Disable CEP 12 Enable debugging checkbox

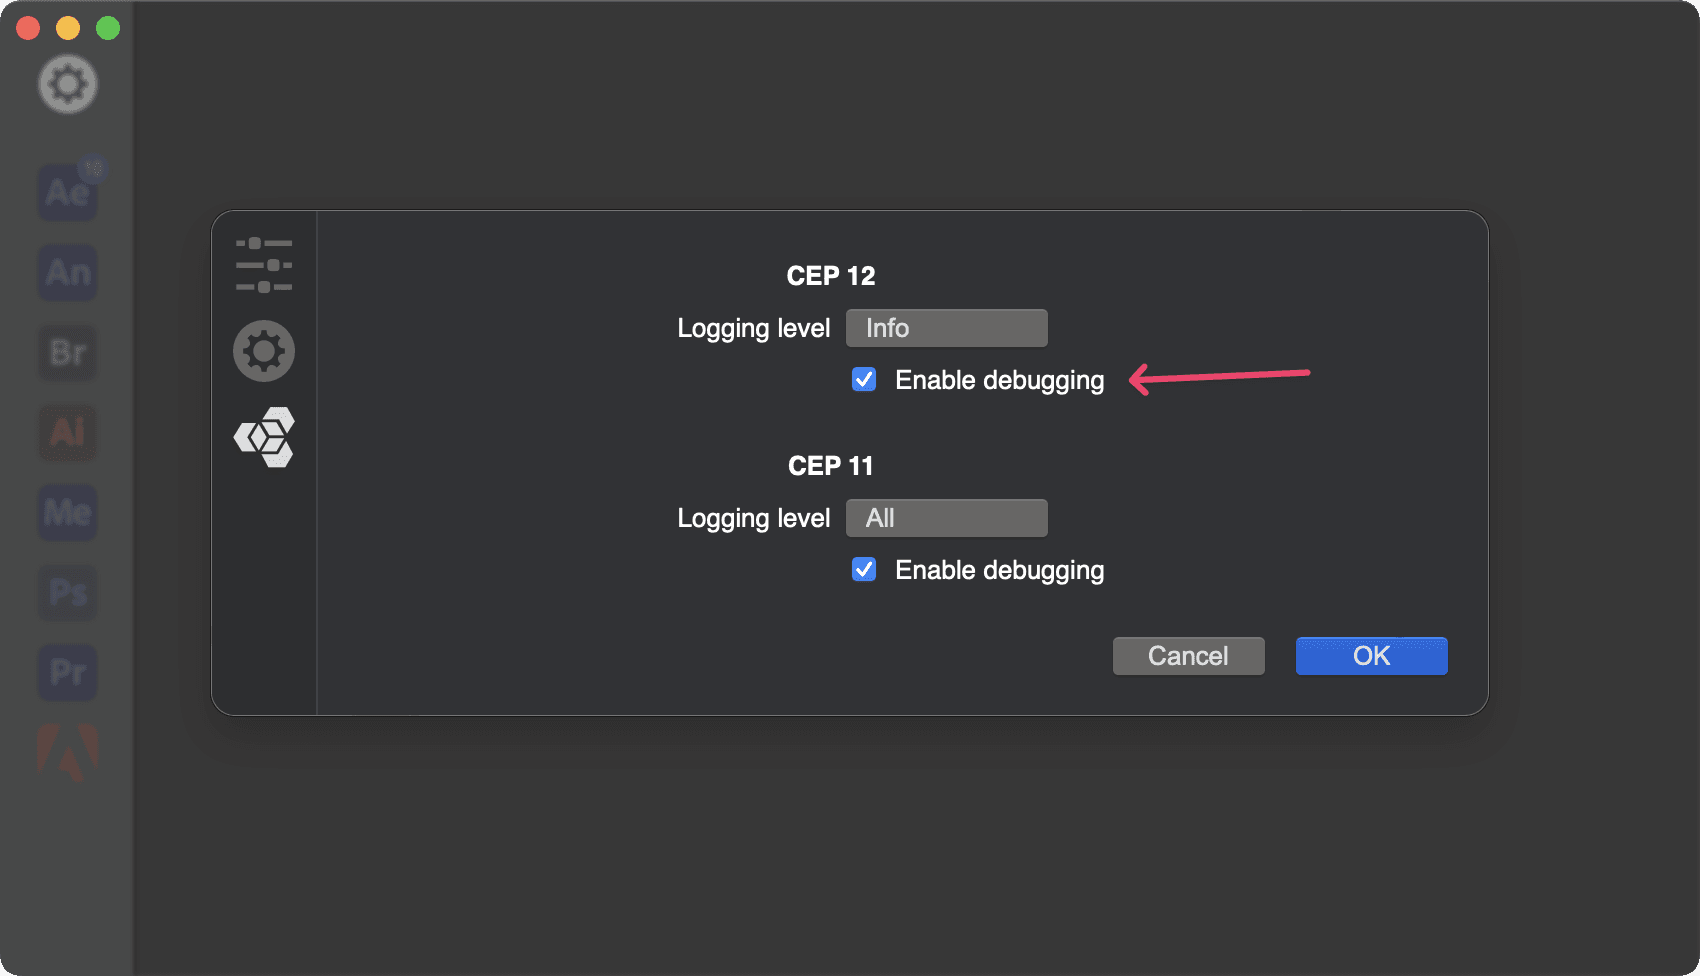pos(864,380)
